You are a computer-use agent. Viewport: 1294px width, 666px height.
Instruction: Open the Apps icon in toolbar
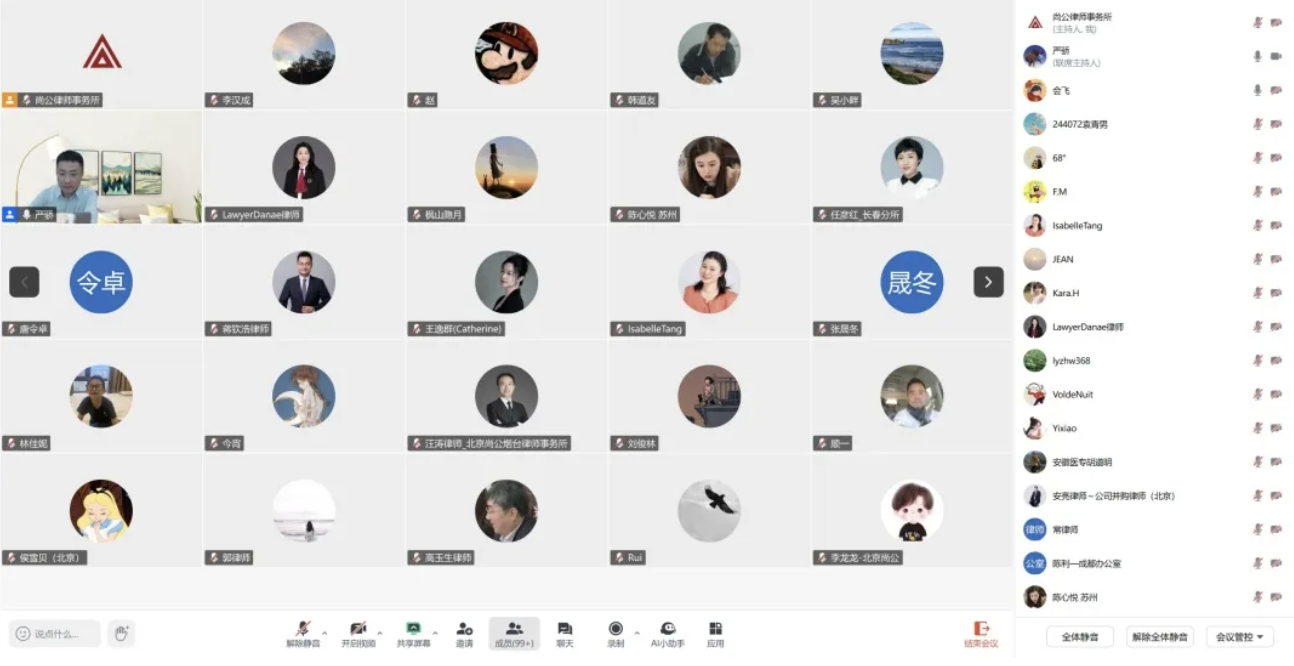[x=715, y=629]
